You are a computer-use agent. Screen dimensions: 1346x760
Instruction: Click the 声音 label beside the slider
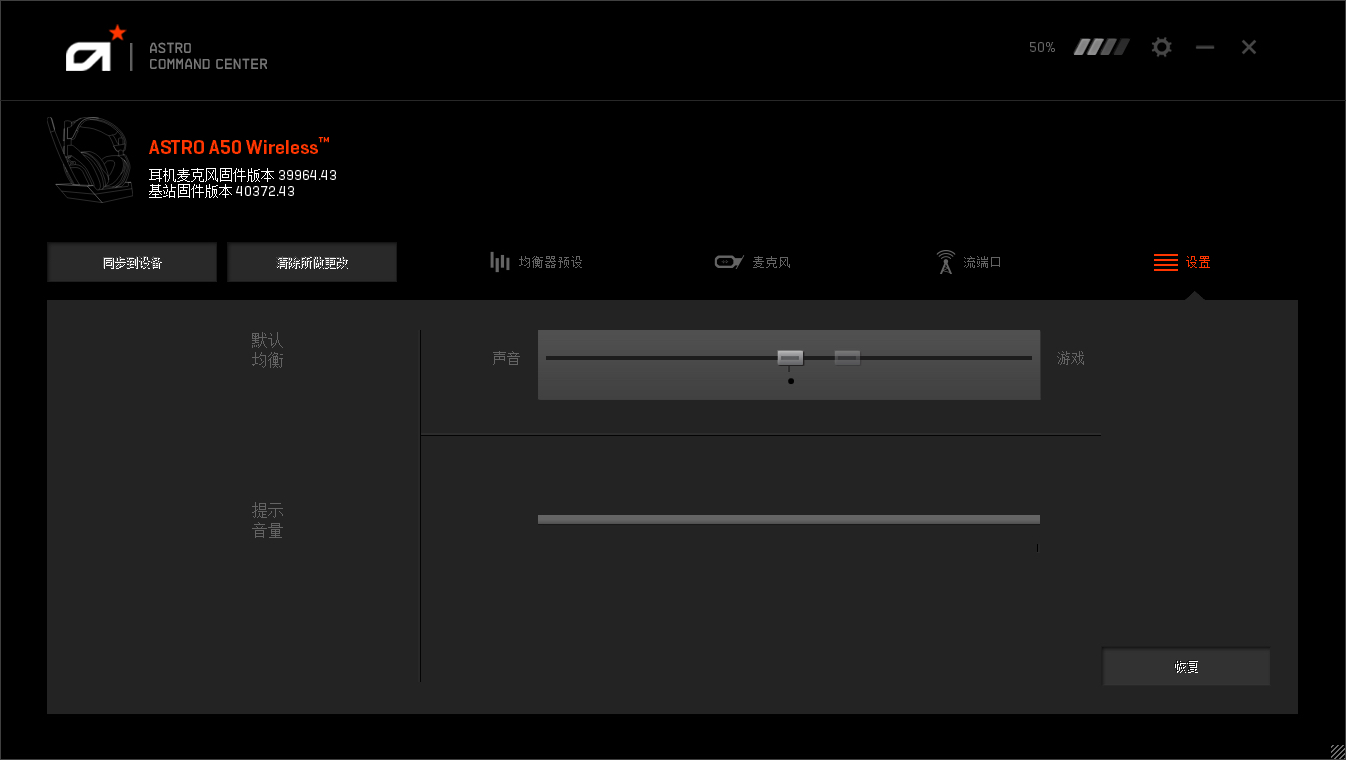506,358
